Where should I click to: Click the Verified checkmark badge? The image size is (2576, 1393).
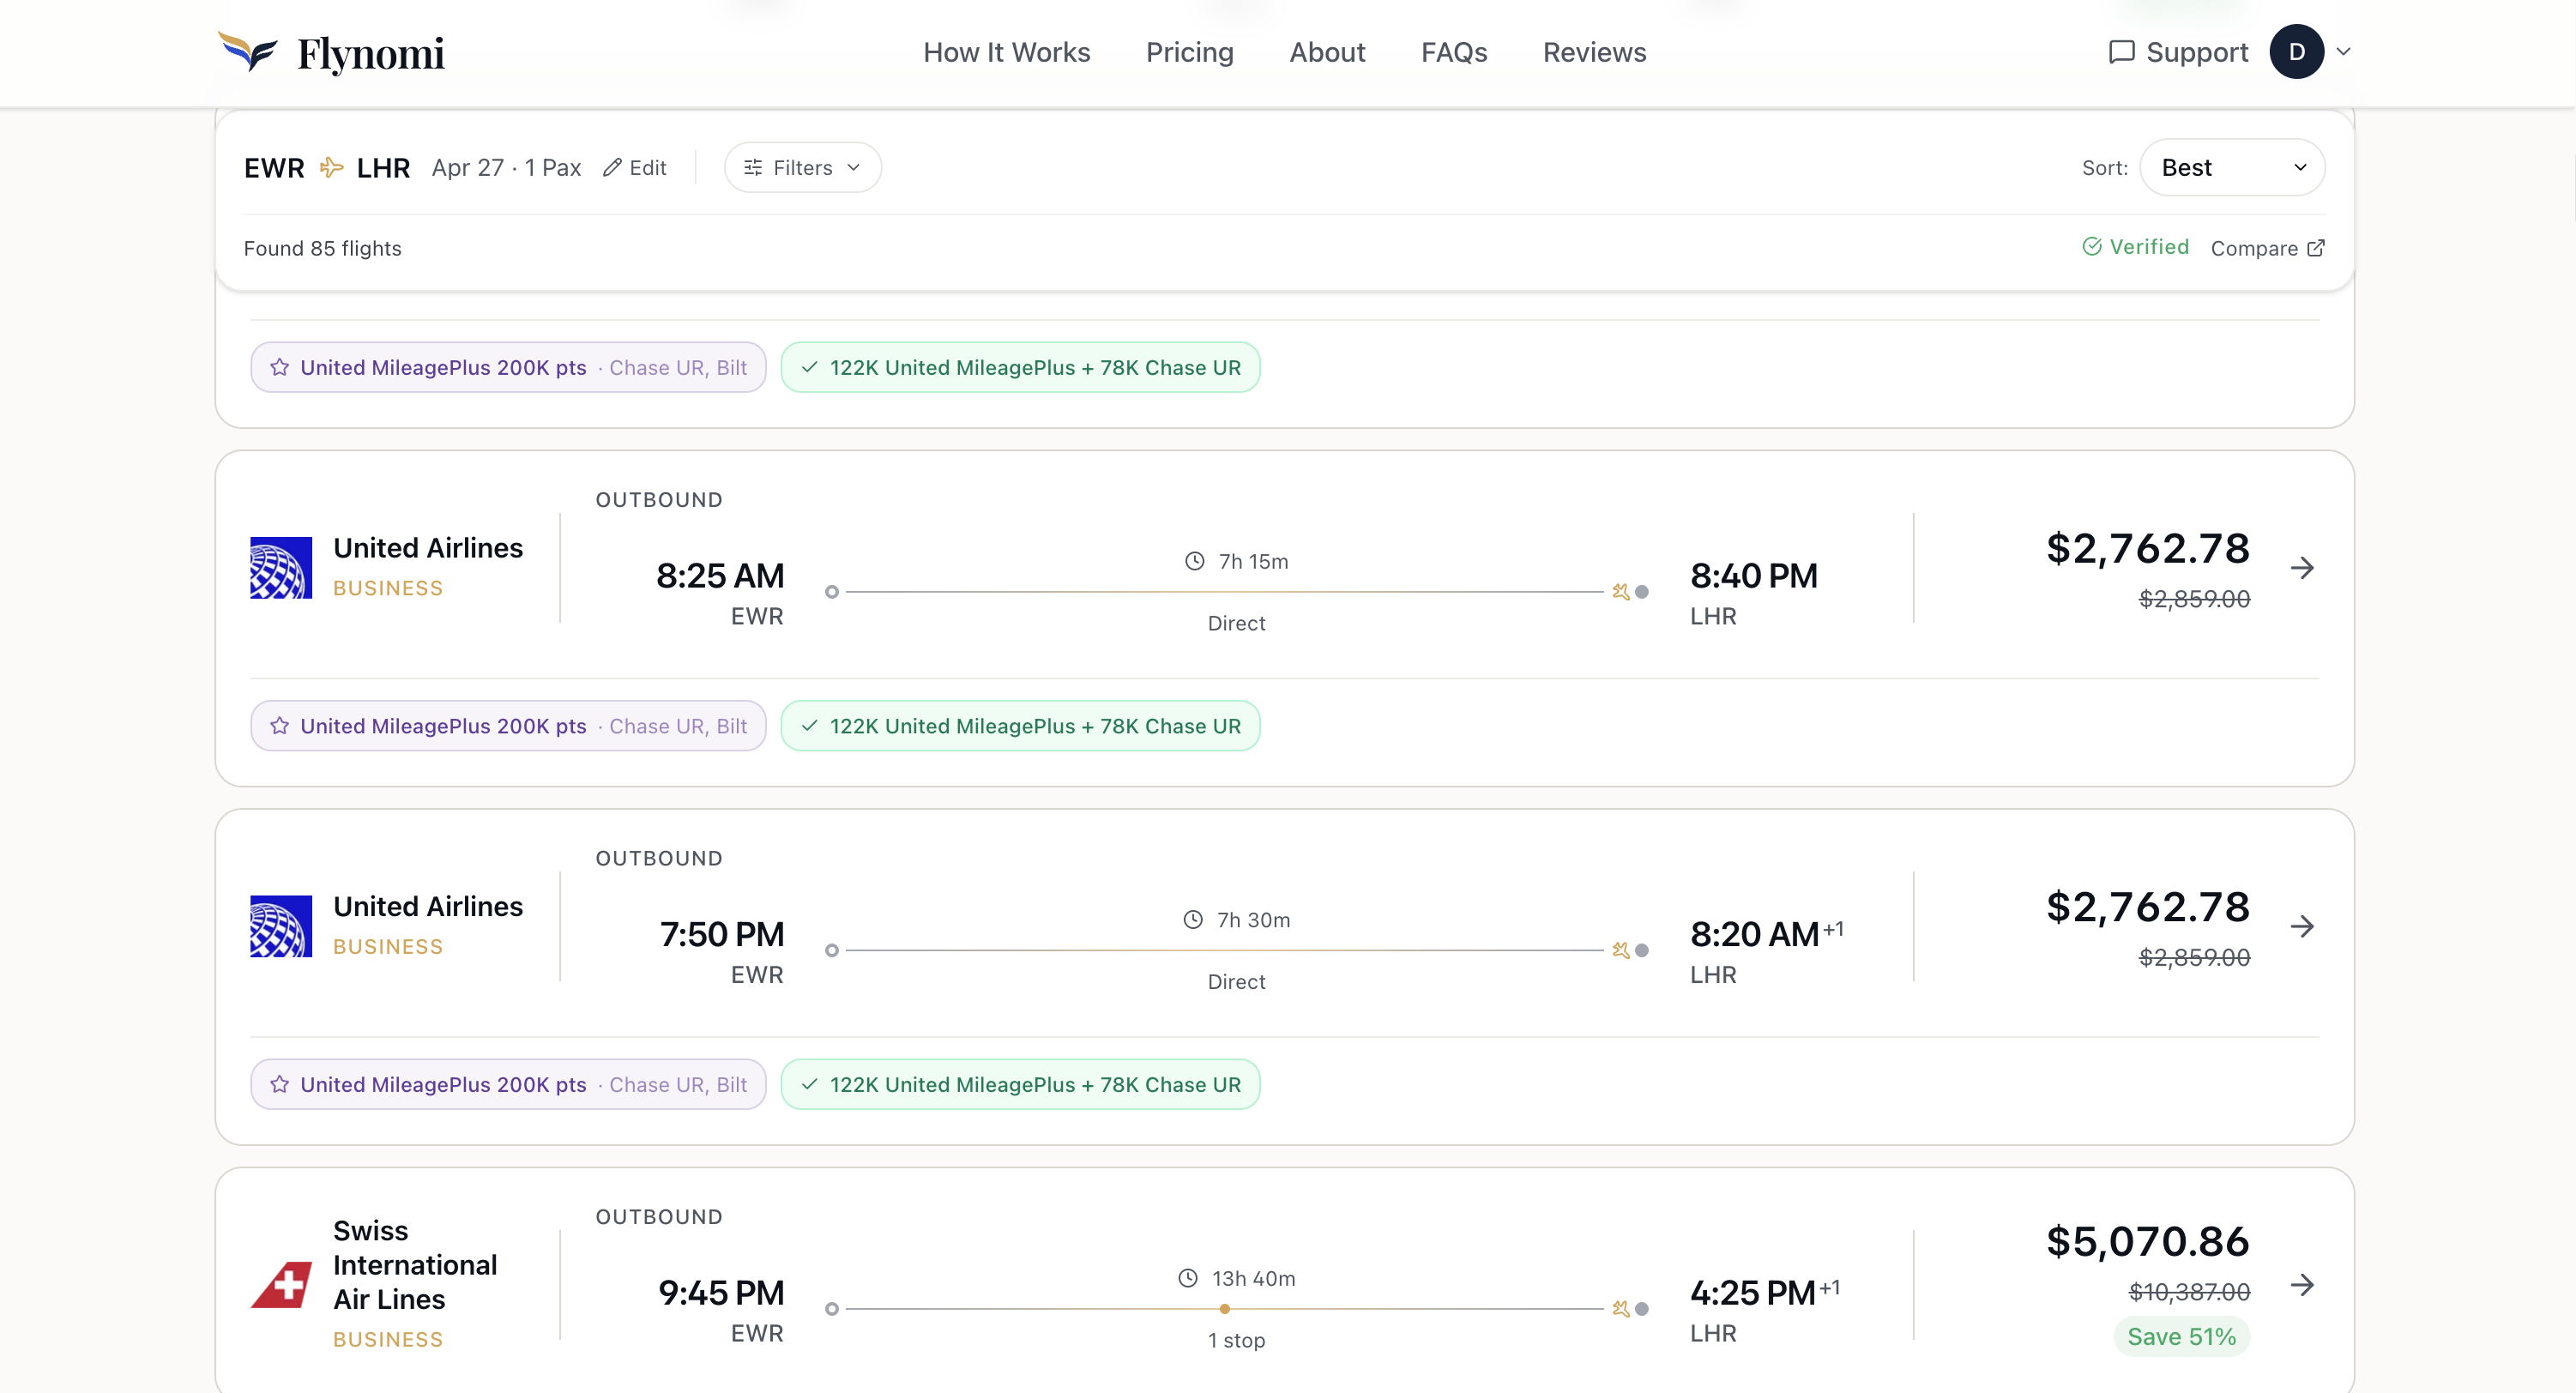click(x=2135, y=247)
